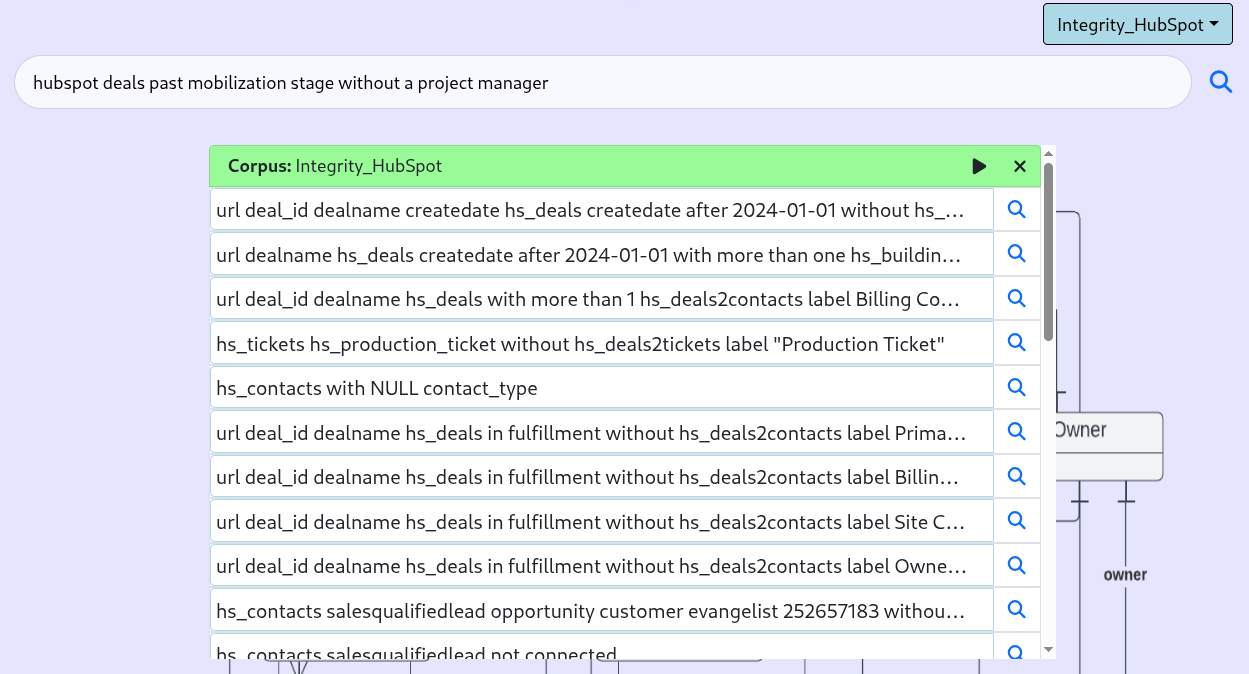The height and width of the screenshot is (674, 1249).
Task: Search Production Ticket query magnifier icon
Action: 1016,343
